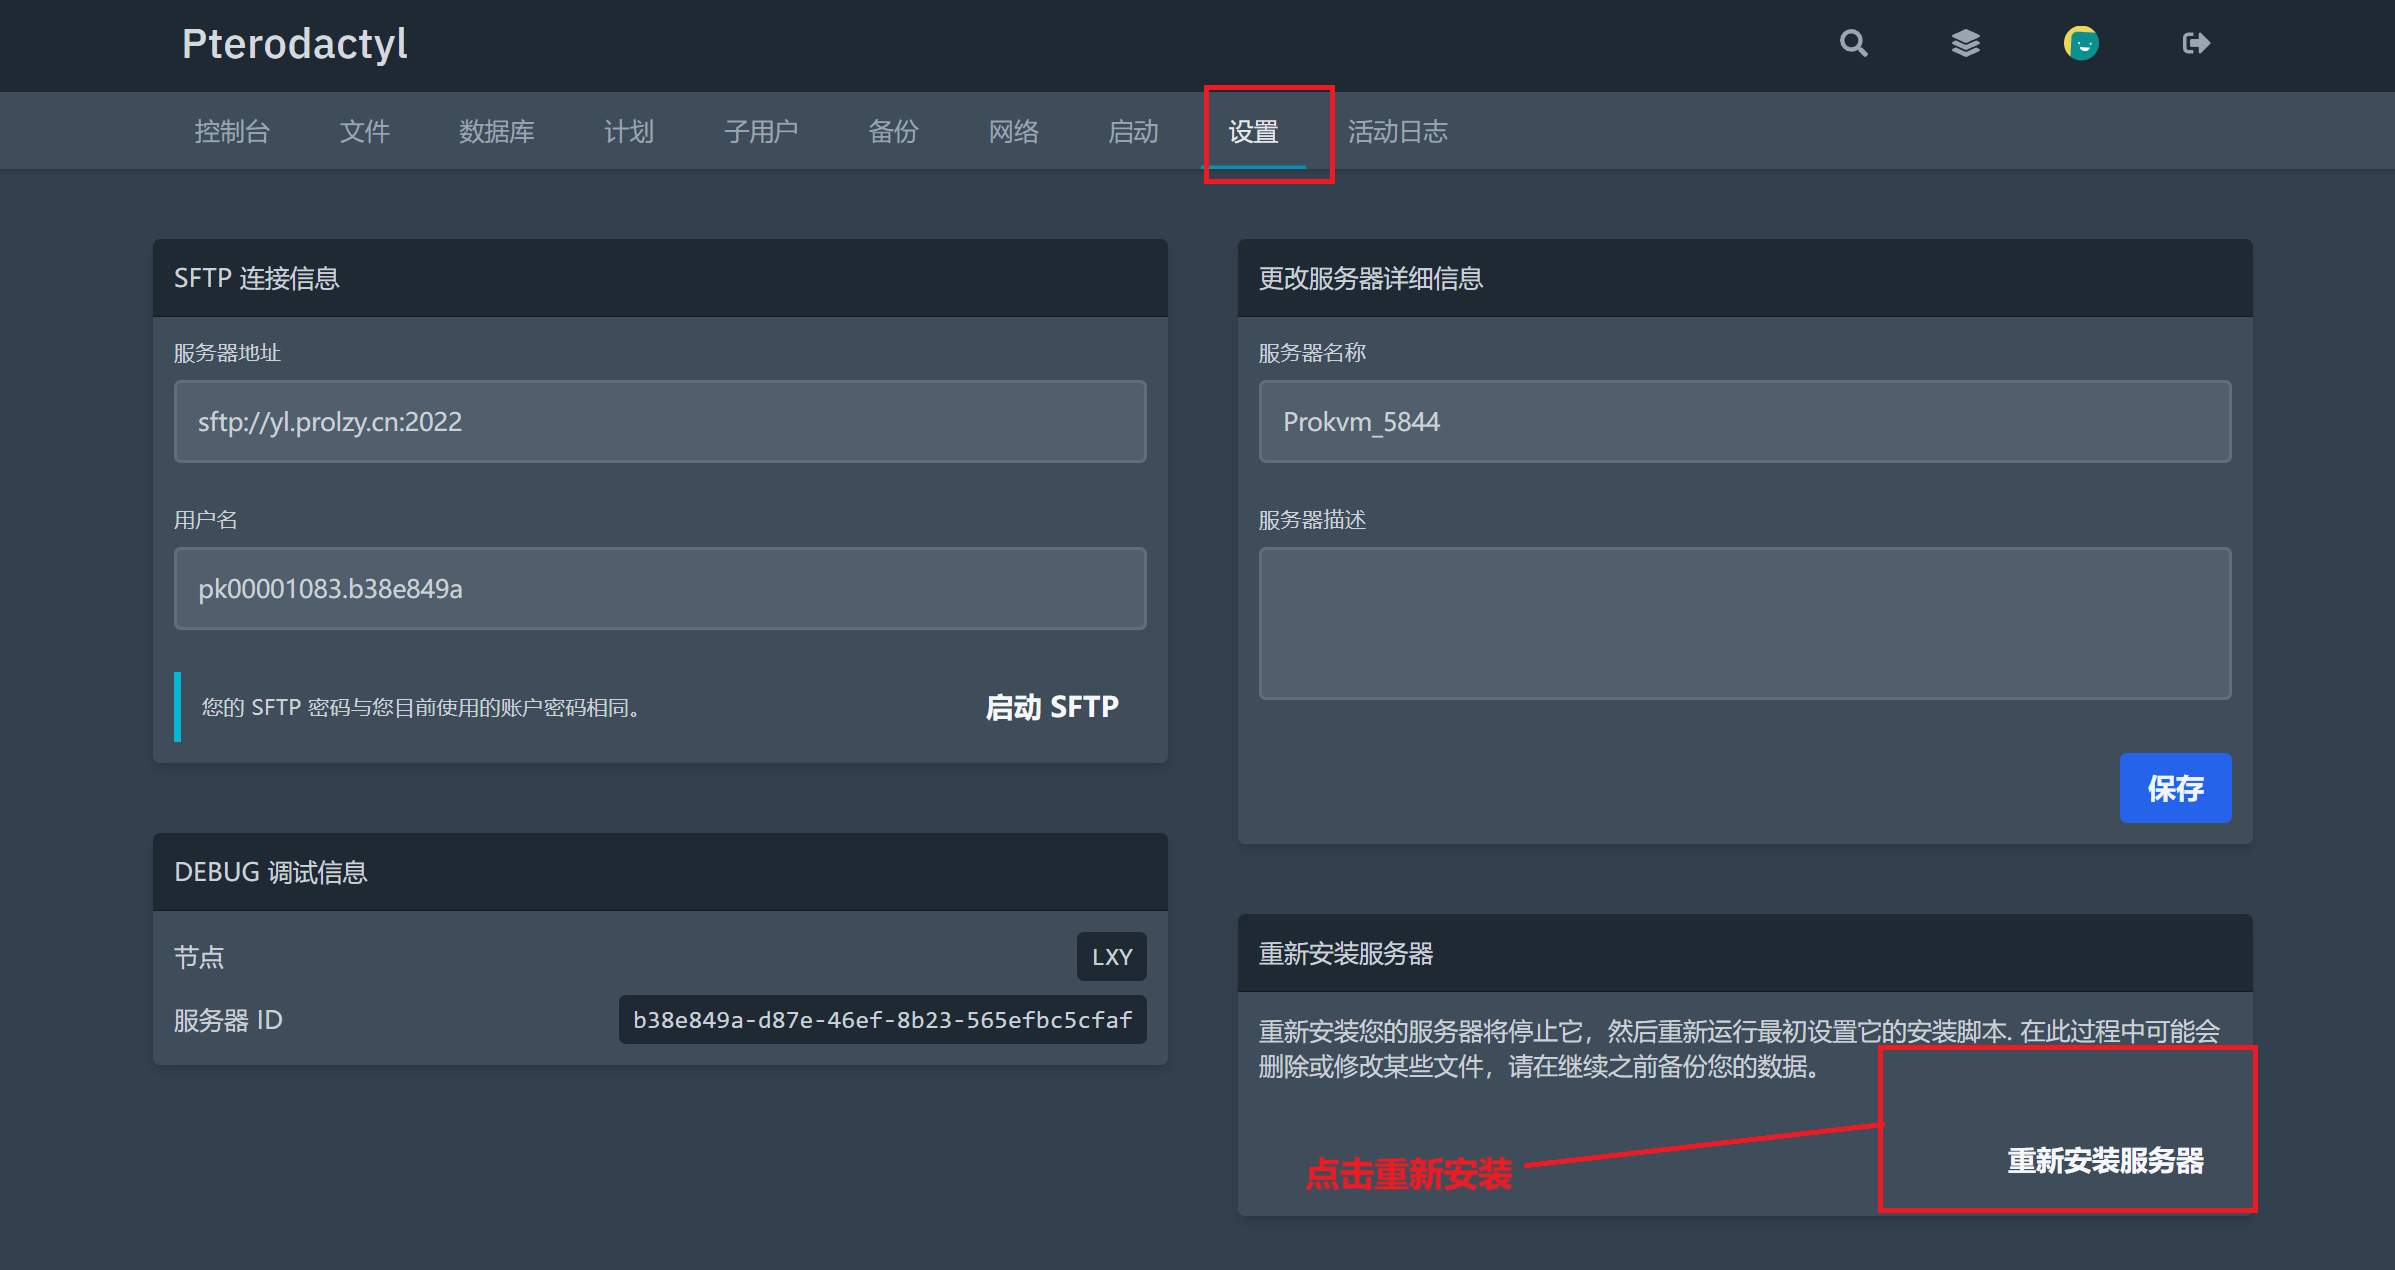Viewport: 2395px width, 1270px height.
Task: Click the account avatar icon
Action: 2081,43
